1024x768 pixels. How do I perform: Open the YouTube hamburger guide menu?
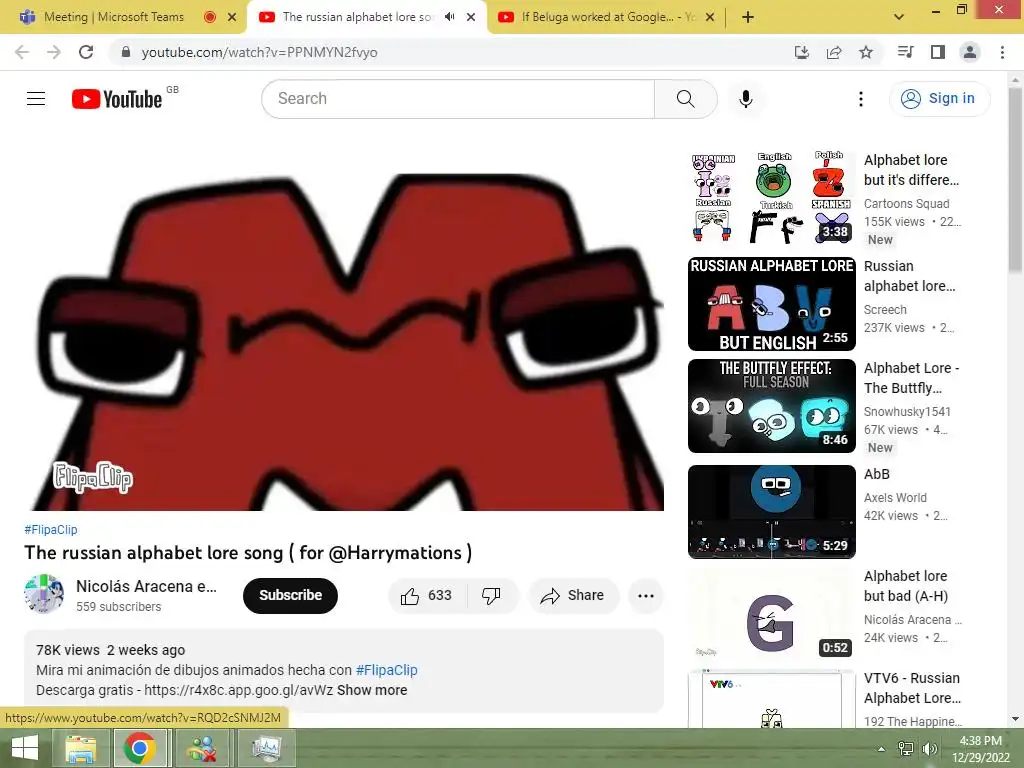click(x=36, y=99)
